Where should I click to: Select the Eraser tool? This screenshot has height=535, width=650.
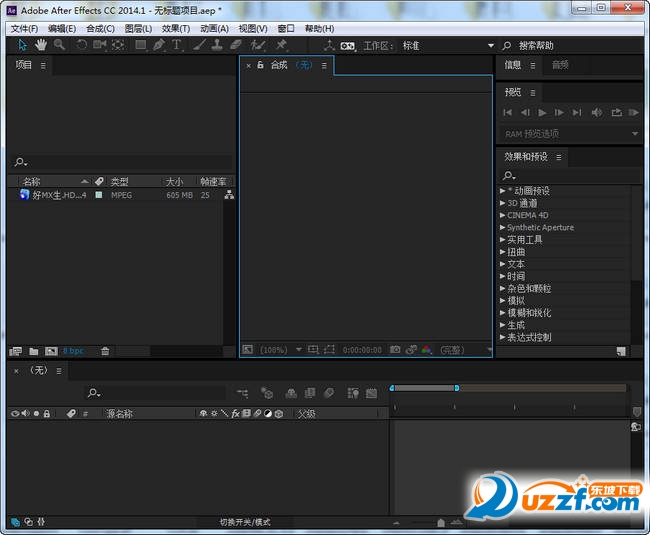click(x=235, y=45)
